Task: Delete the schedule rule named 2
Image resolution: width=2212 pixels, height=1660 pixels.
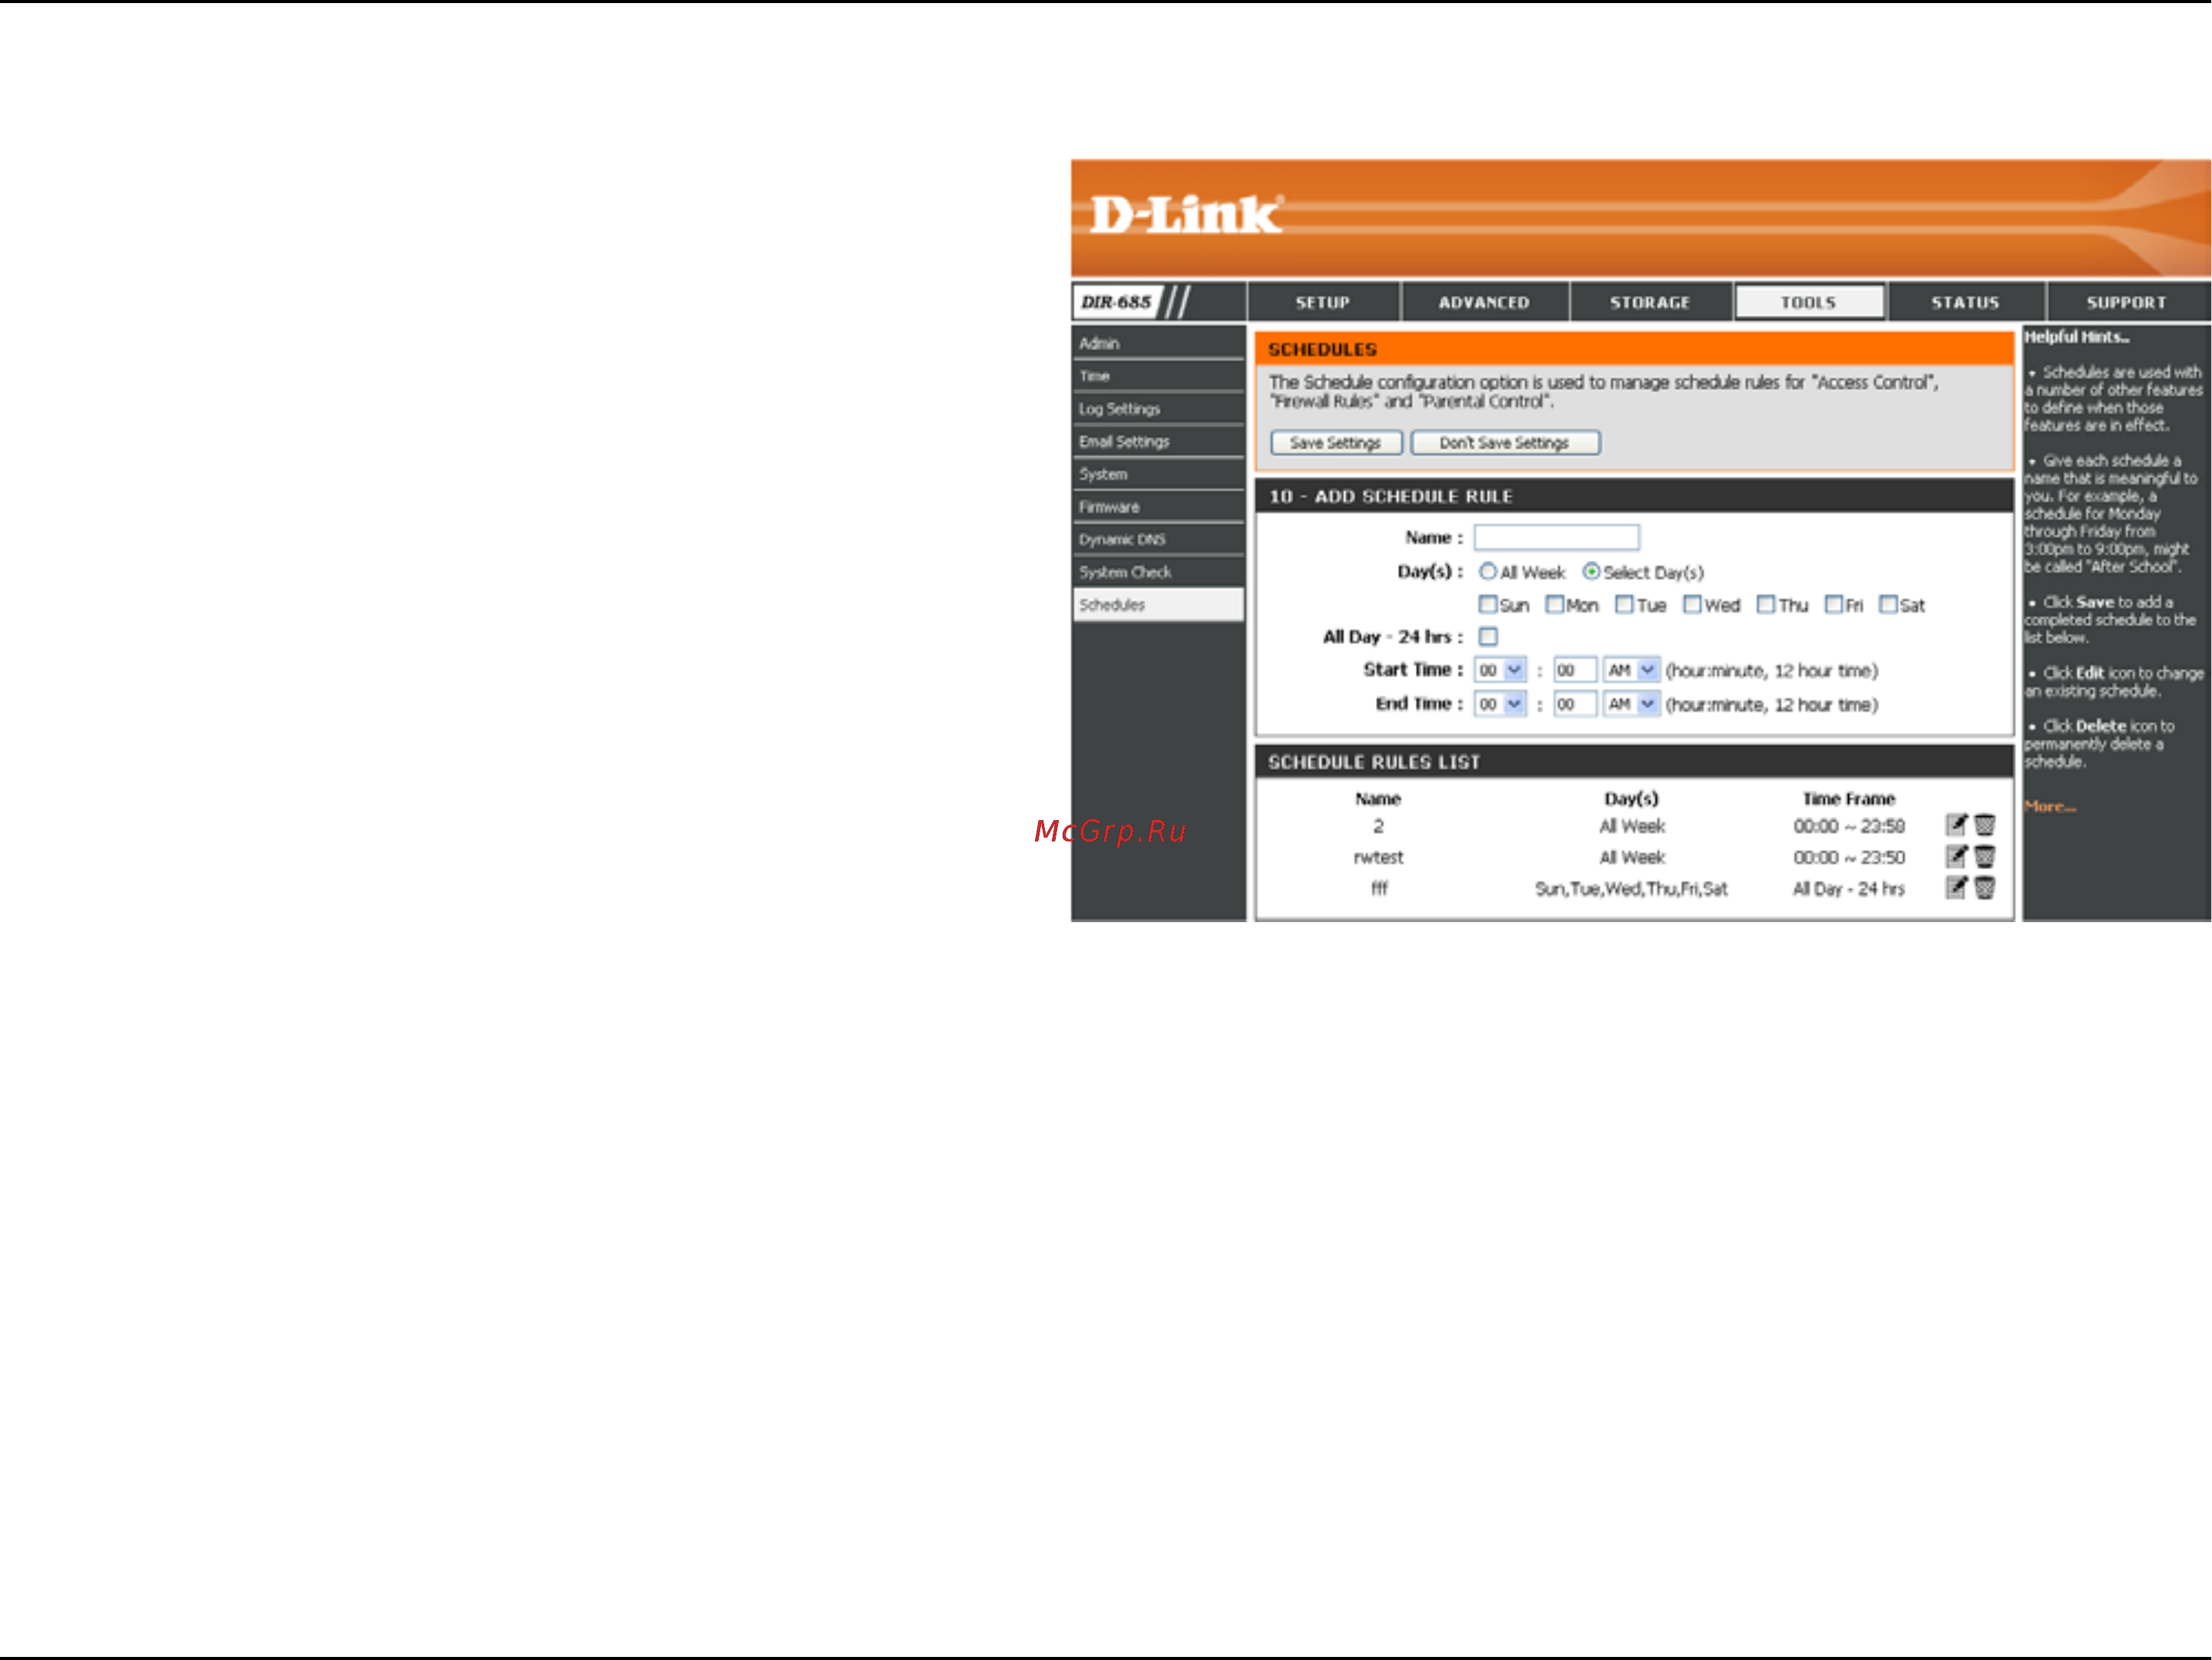Action: pos(1985,825)
